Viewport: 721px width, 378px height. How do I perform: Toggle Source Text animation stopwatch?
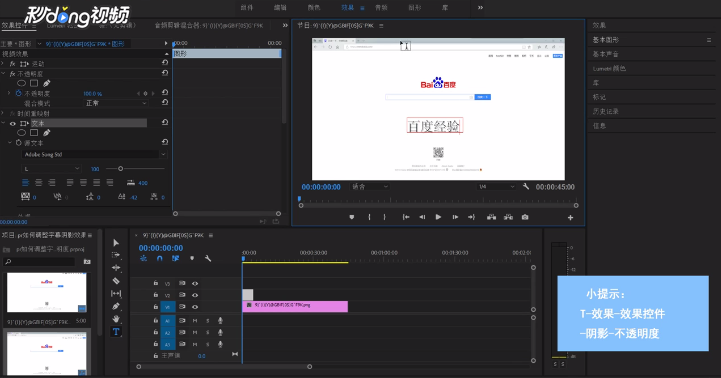[x=18, y=143]
